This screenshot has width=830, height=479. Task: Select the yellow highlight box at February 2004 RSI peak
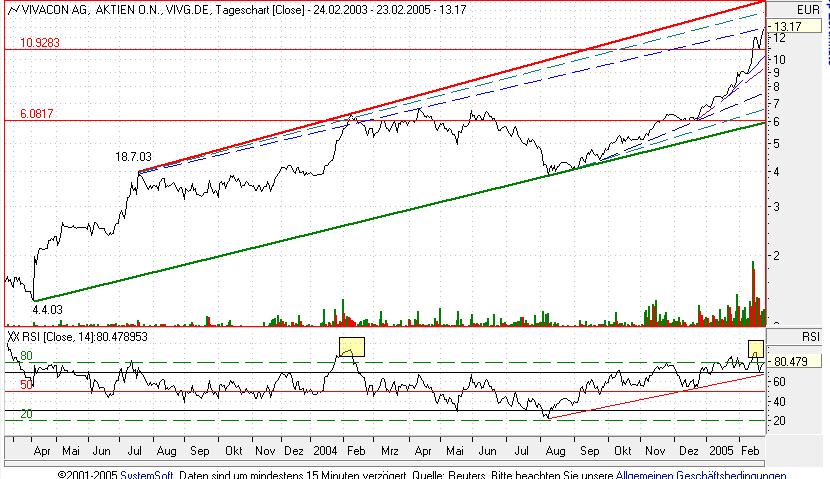[x=351, y=347]
